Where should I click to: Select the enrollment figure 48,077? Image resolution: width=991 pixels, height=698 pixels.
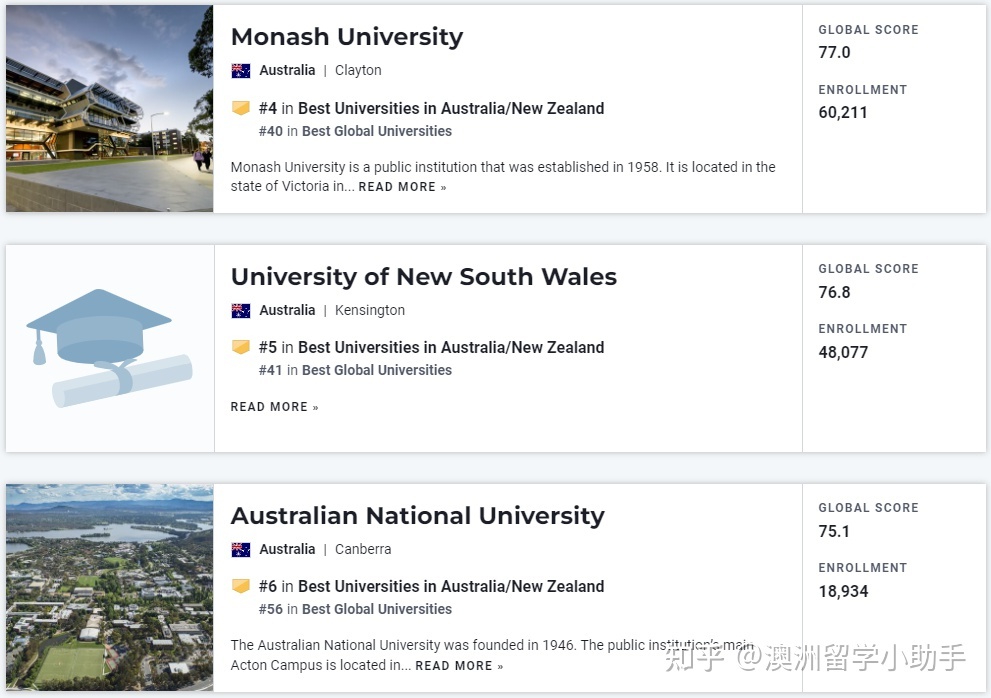point(843,352)
